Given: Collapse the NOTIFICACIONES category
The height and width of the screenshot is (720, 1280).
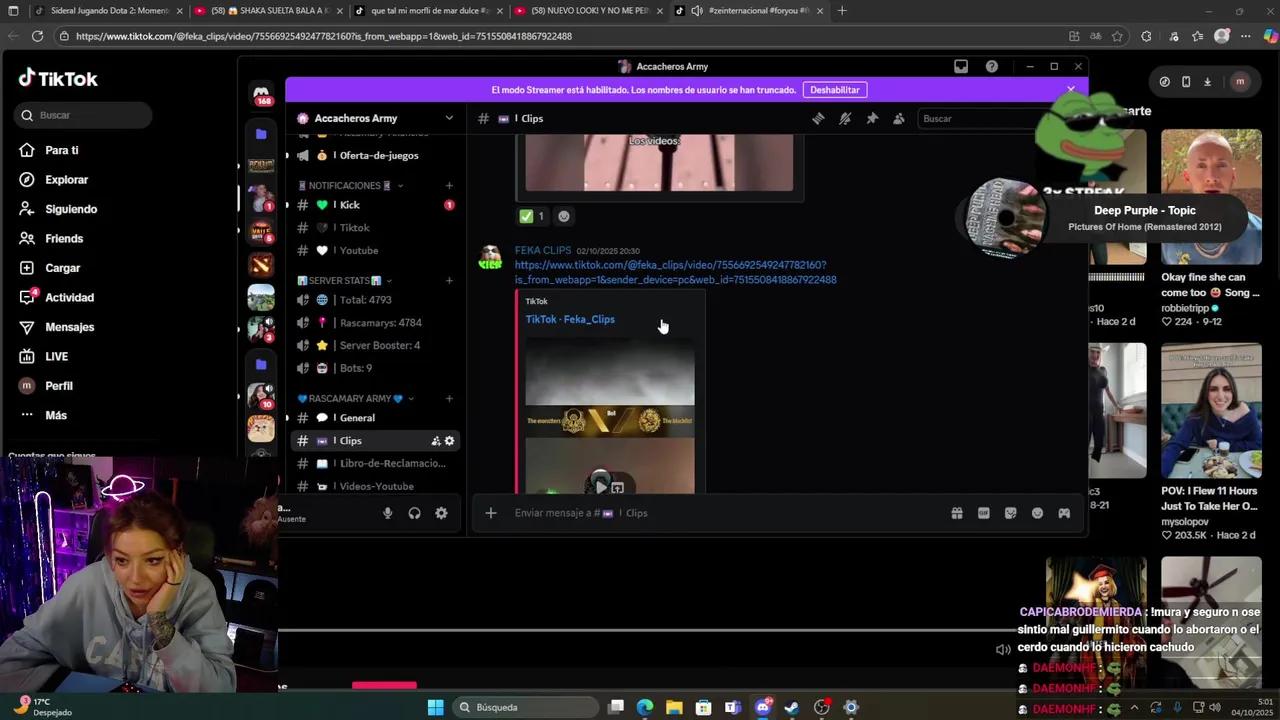Looking at the screenshot, I should pos(344,186).
